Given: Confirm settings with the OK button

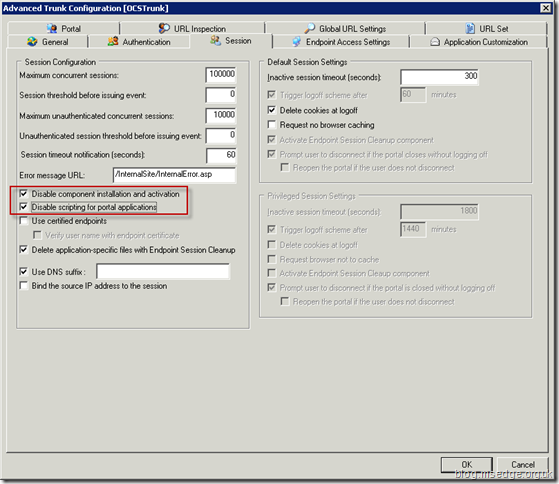Looking at the screenshot, I should click(467, 465).
